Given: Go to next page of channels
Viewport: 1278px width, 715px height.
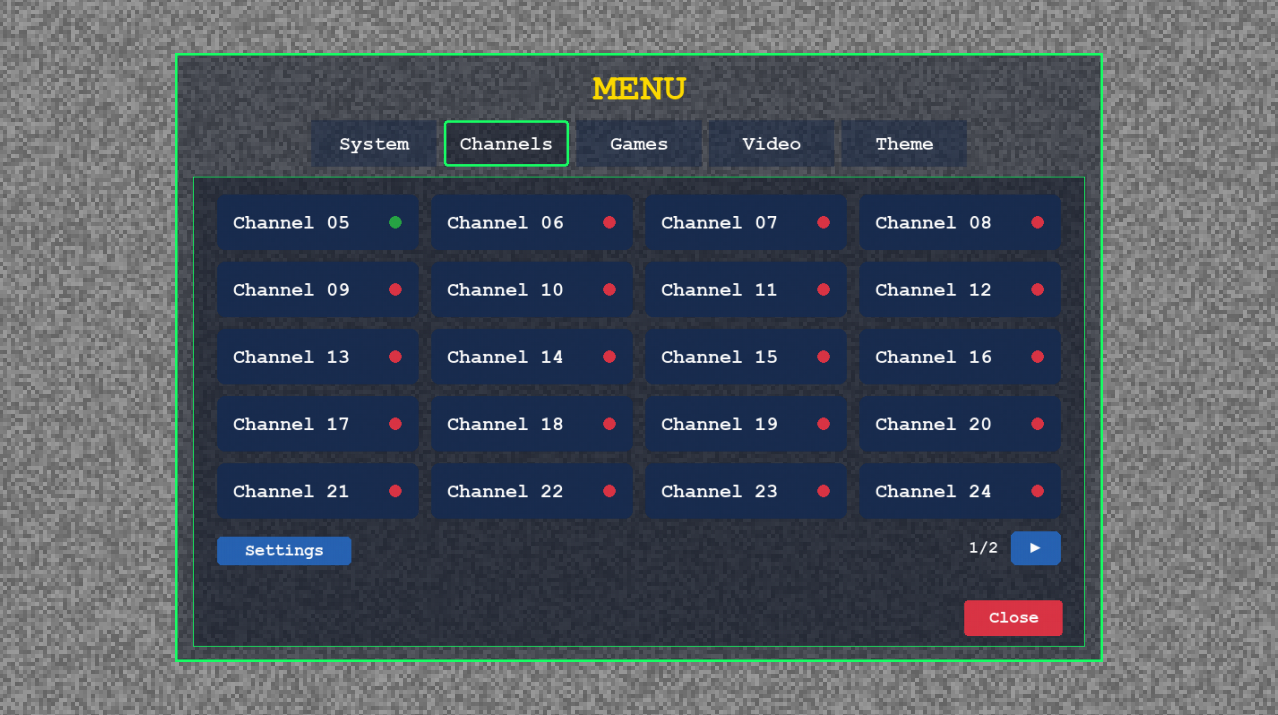Looking at the screenshot, I should click(1035, 548).
